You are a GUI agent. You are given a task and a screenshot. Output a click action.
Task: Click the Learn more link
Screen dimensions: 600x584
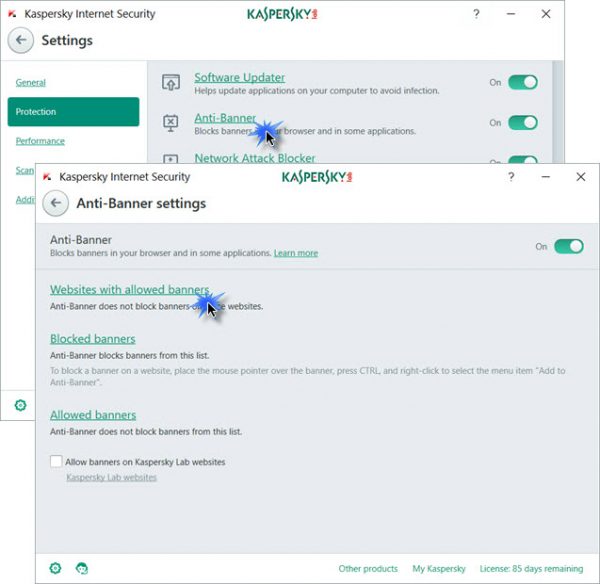point(296,253)
